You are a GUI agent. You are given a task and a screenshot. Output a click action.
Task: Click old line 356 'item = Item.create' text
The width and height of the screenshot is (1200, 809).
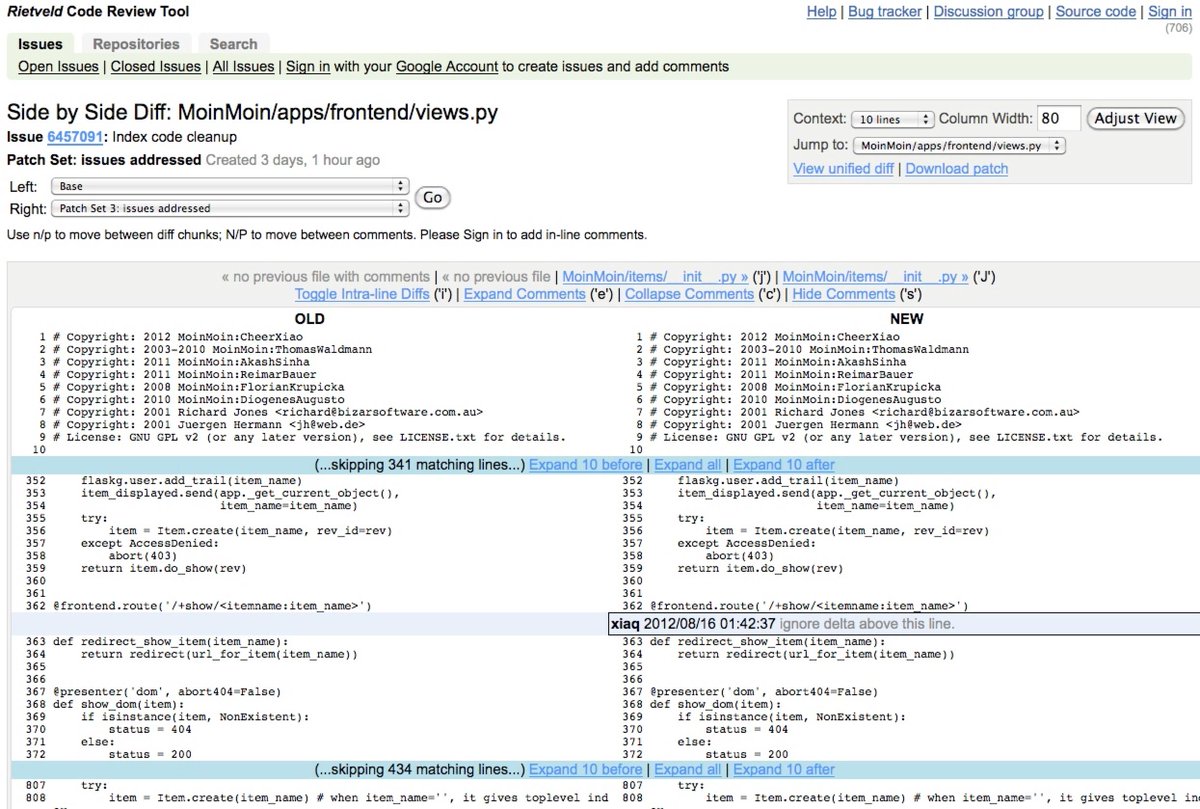(x=251, y=530)
